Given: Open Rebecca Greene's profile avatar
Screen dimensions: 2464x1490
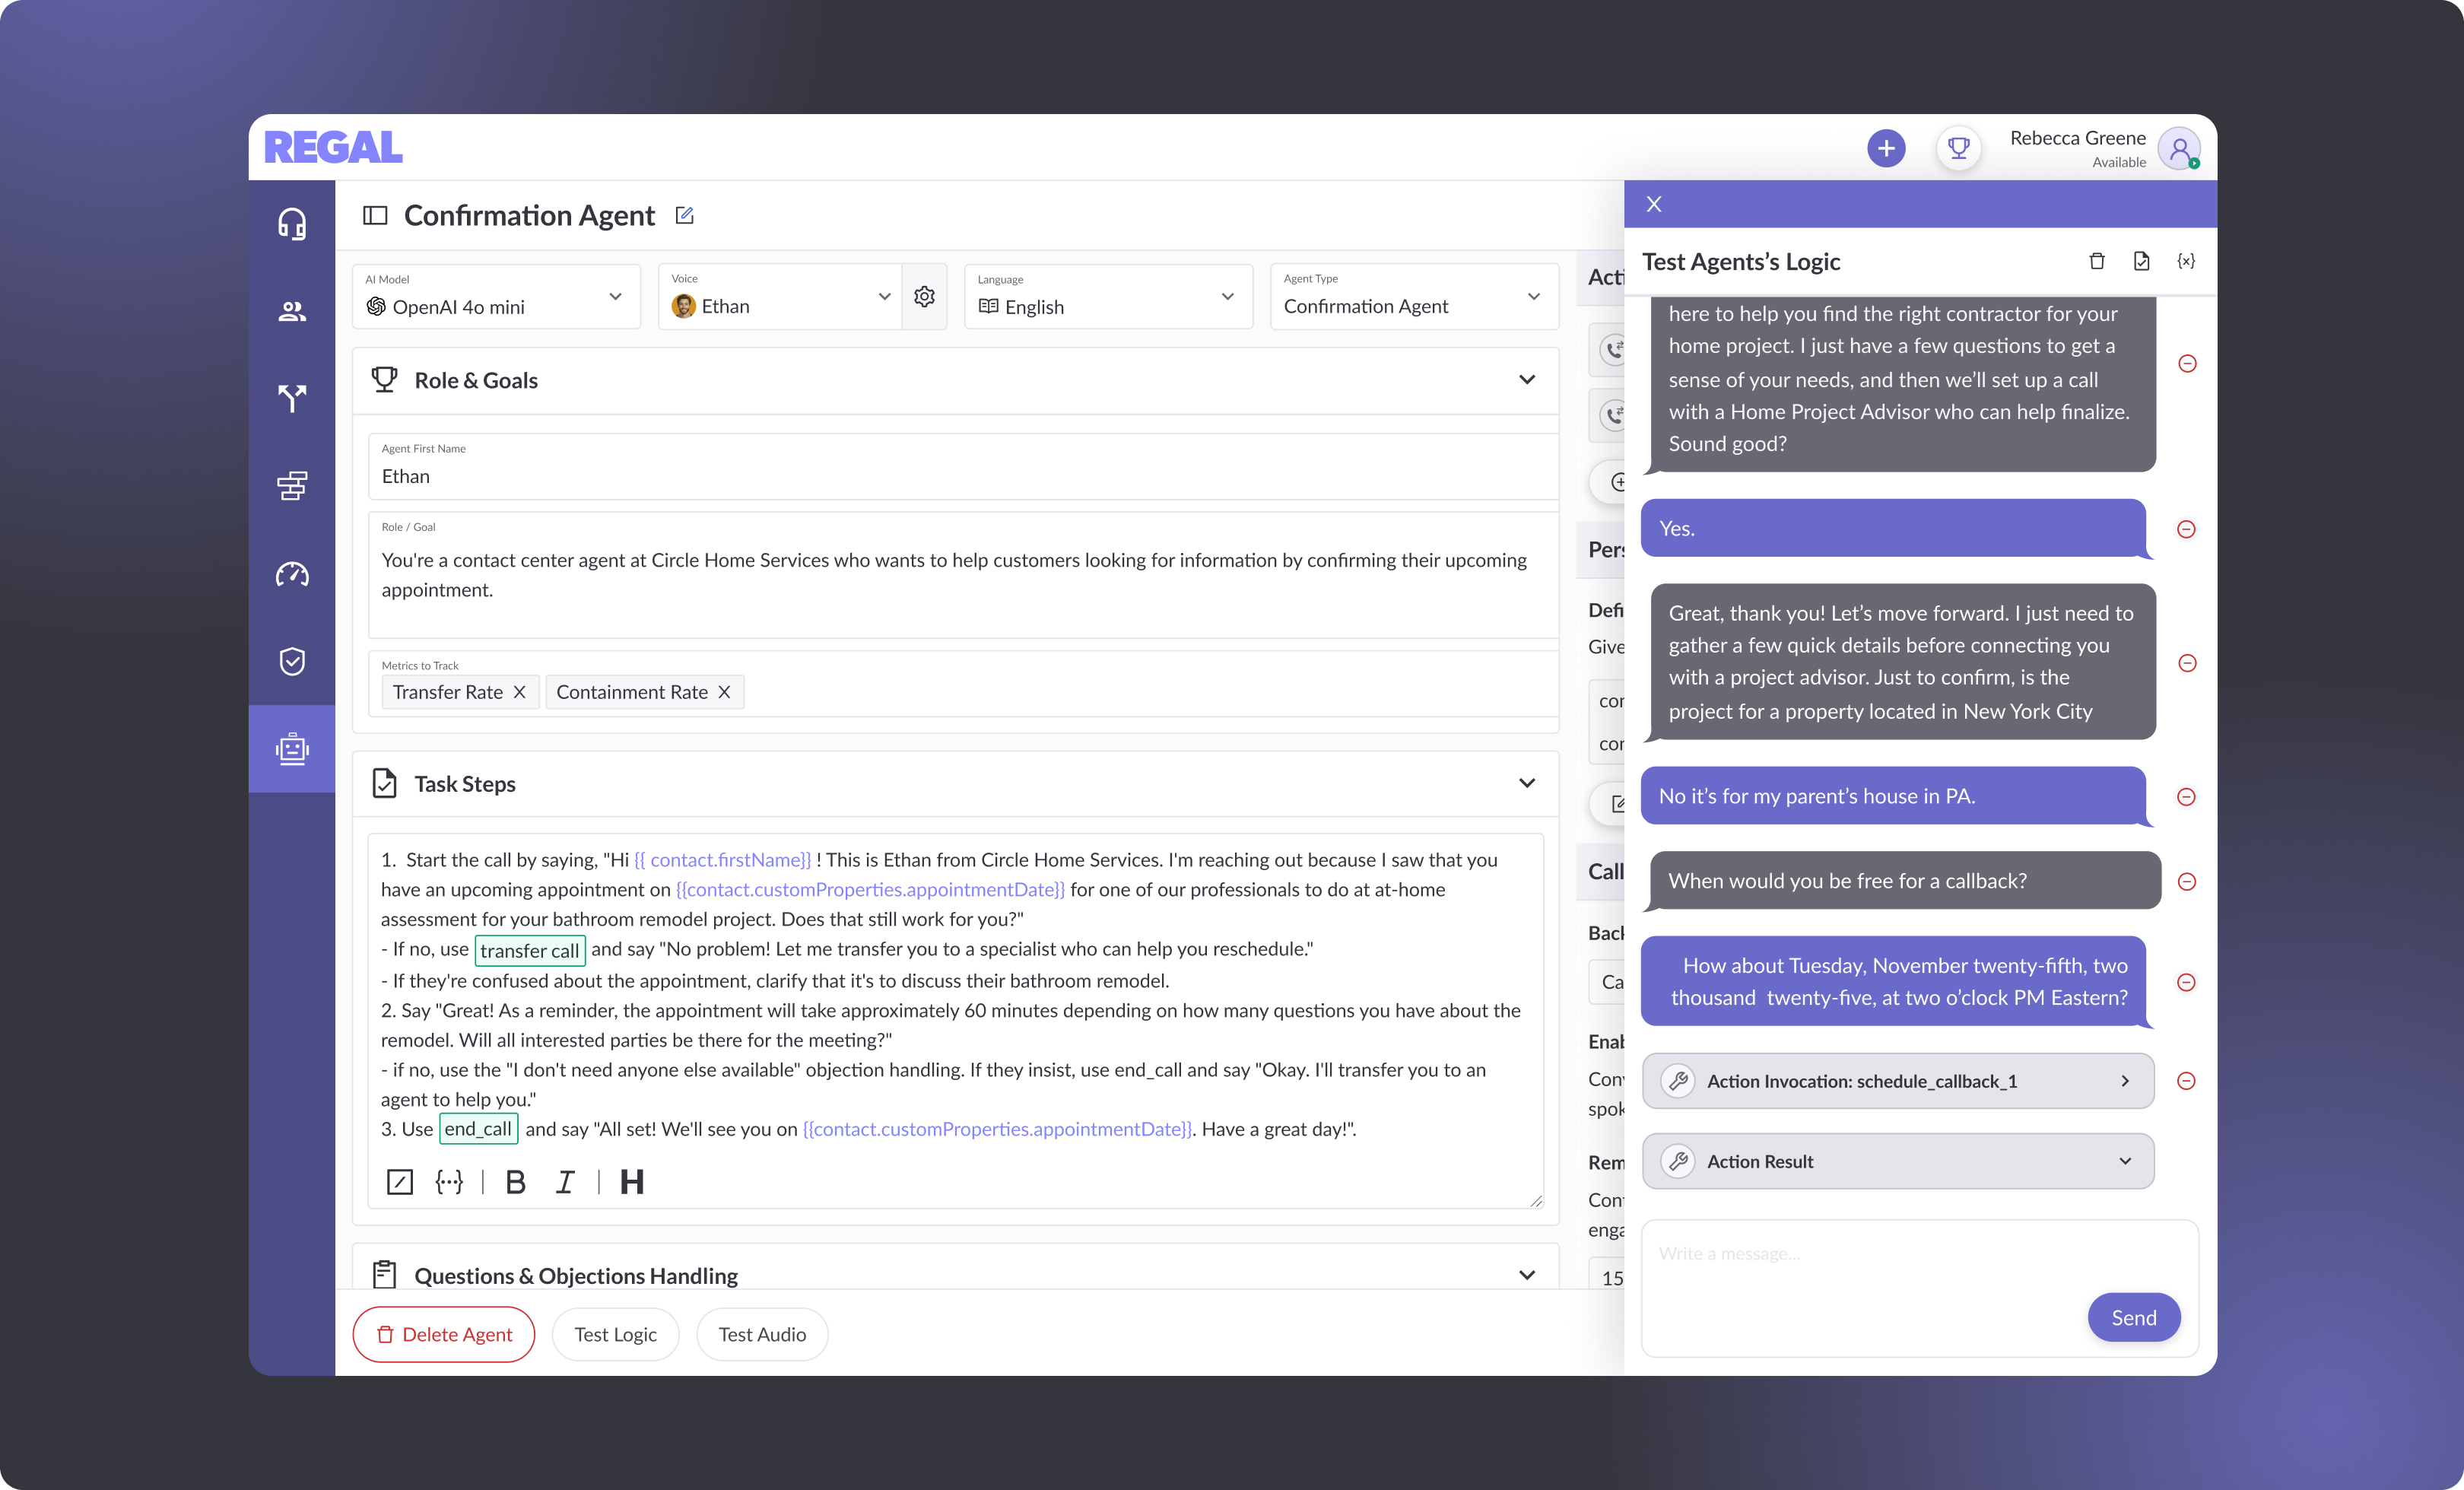Looking at the screenshot, I should click(2179, 148).
